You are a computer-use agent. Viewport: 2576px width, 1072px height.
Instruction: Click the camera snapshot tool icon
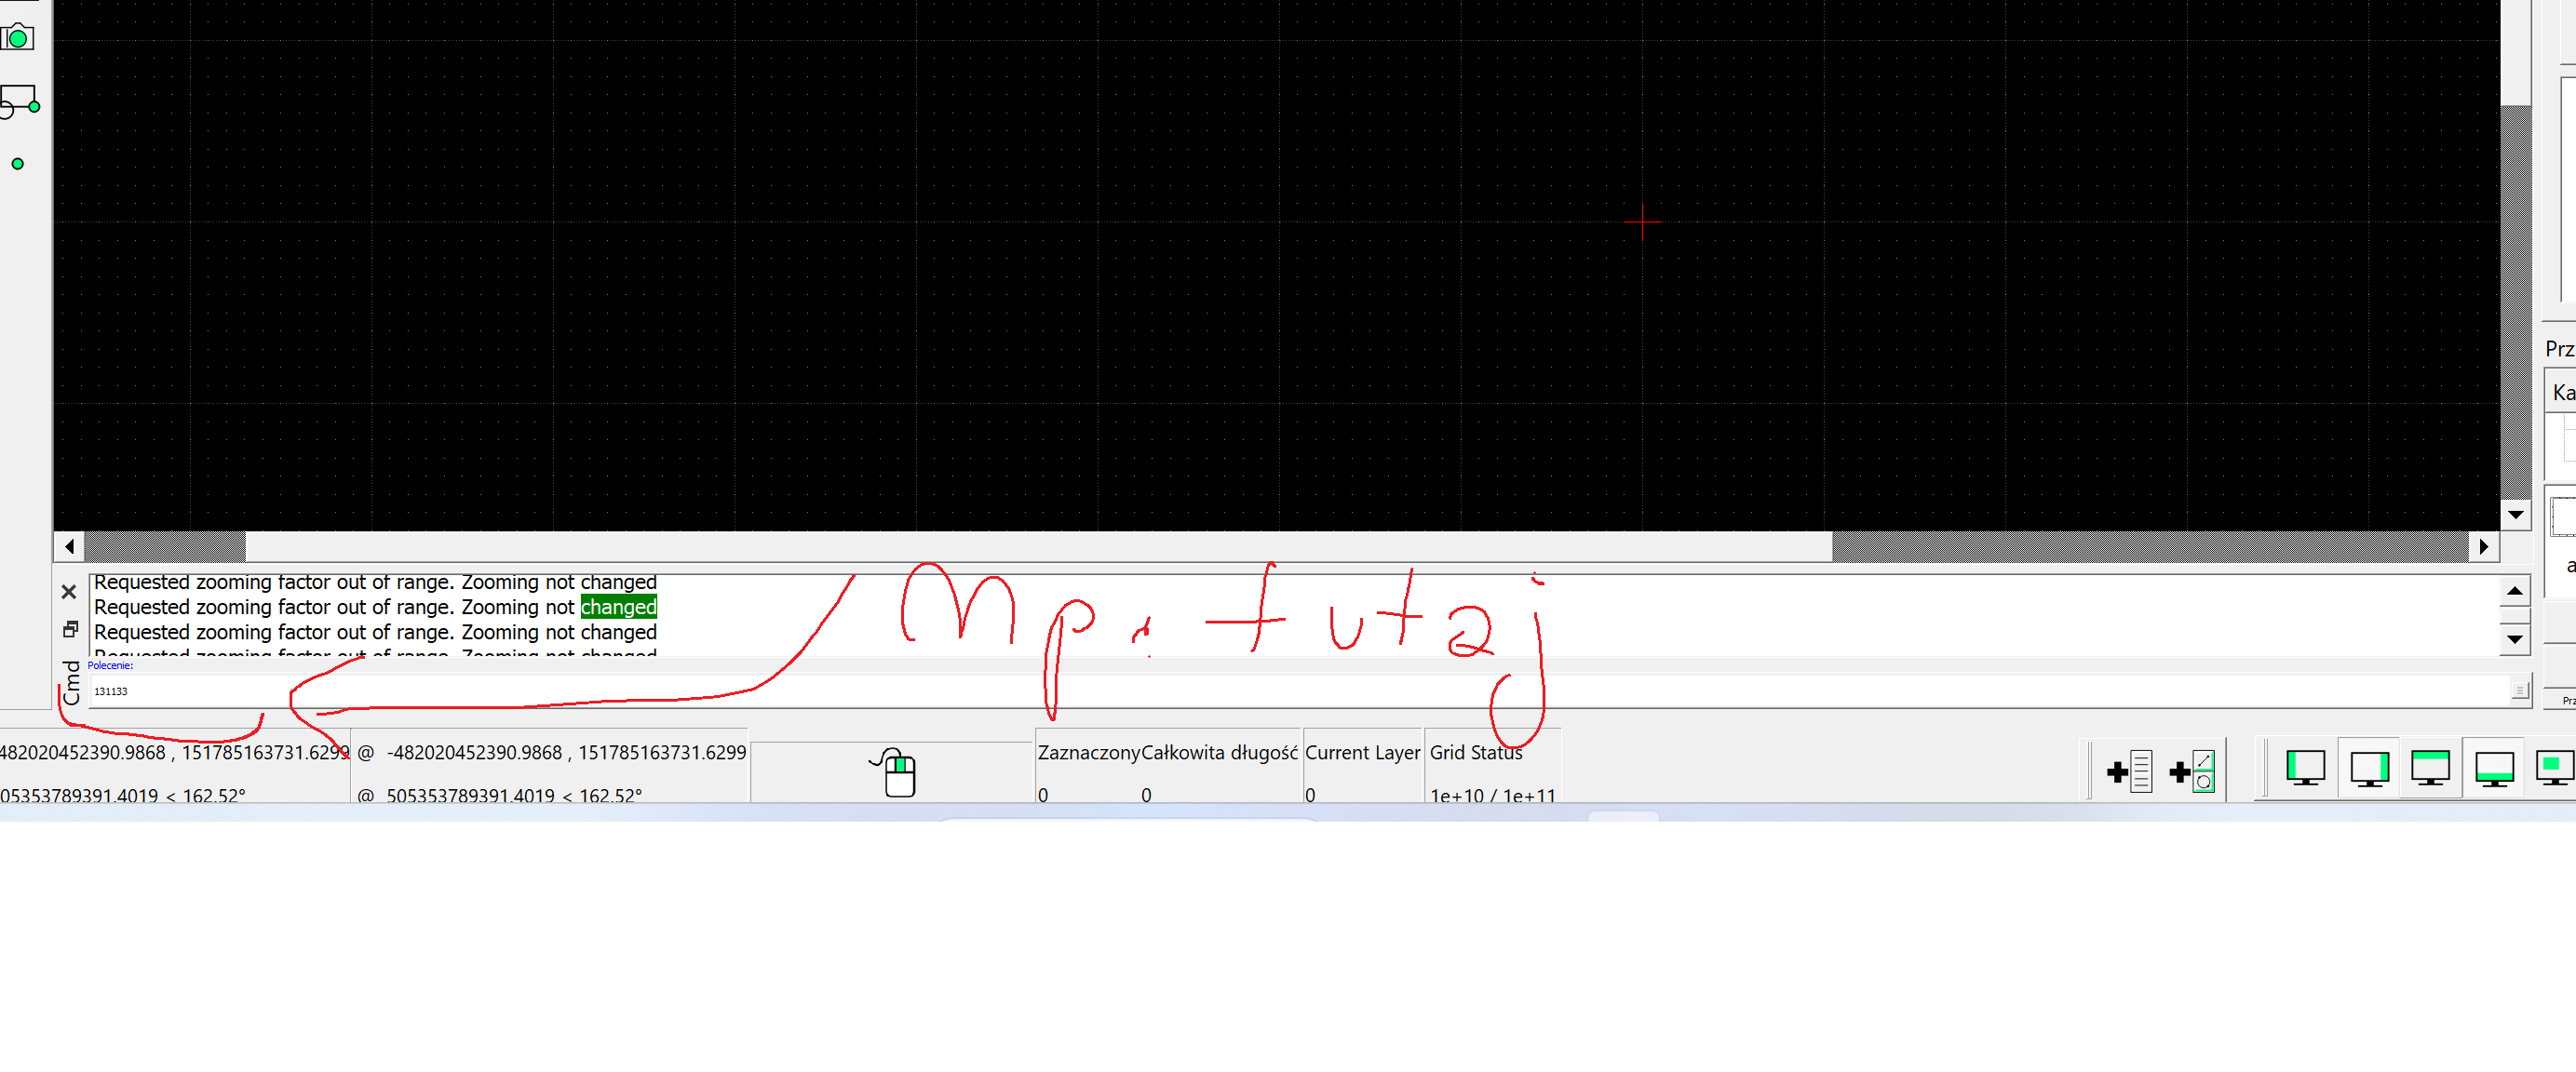point(17,38)
